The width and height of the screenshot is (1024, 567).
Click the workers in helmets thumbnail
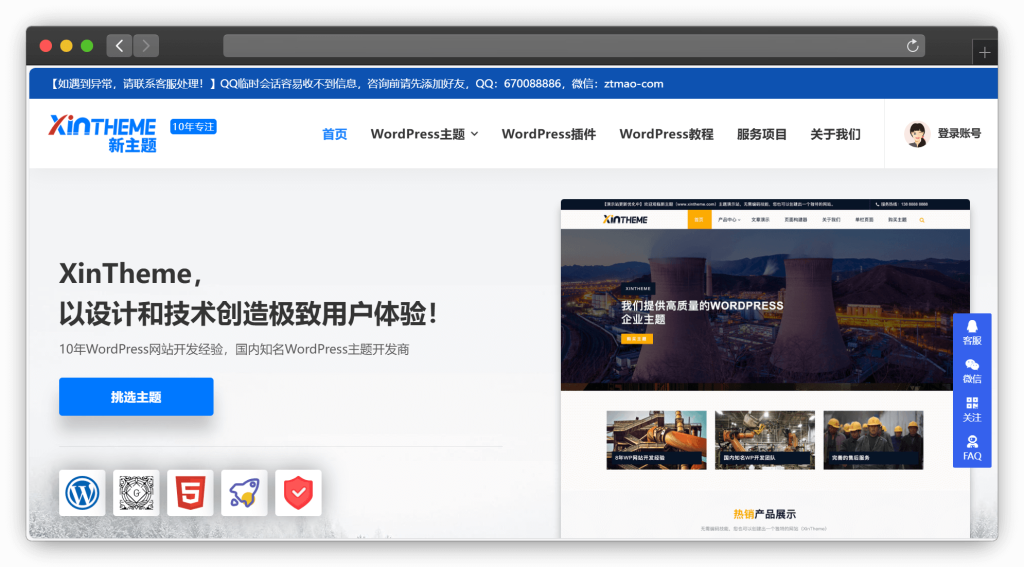tap(873, 440)
